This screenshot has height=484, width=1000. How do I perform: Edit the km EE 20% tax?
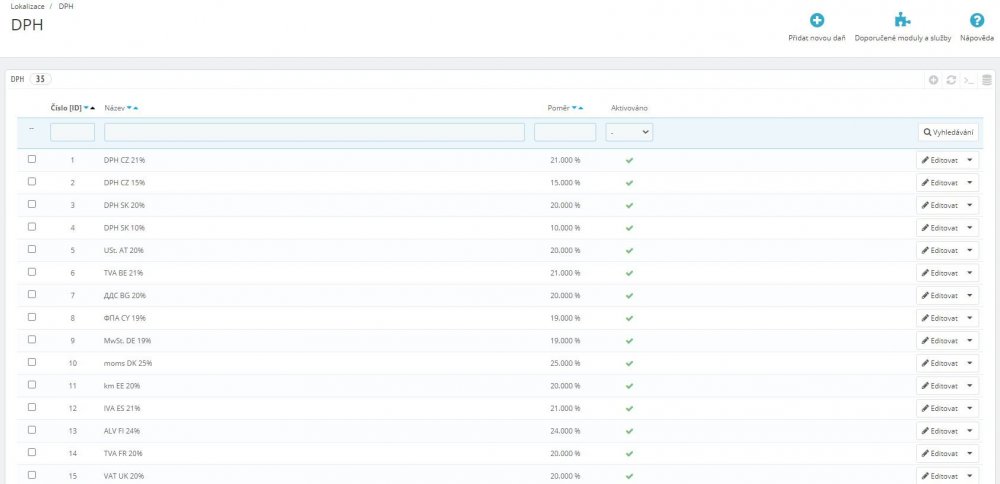point(940,386)
